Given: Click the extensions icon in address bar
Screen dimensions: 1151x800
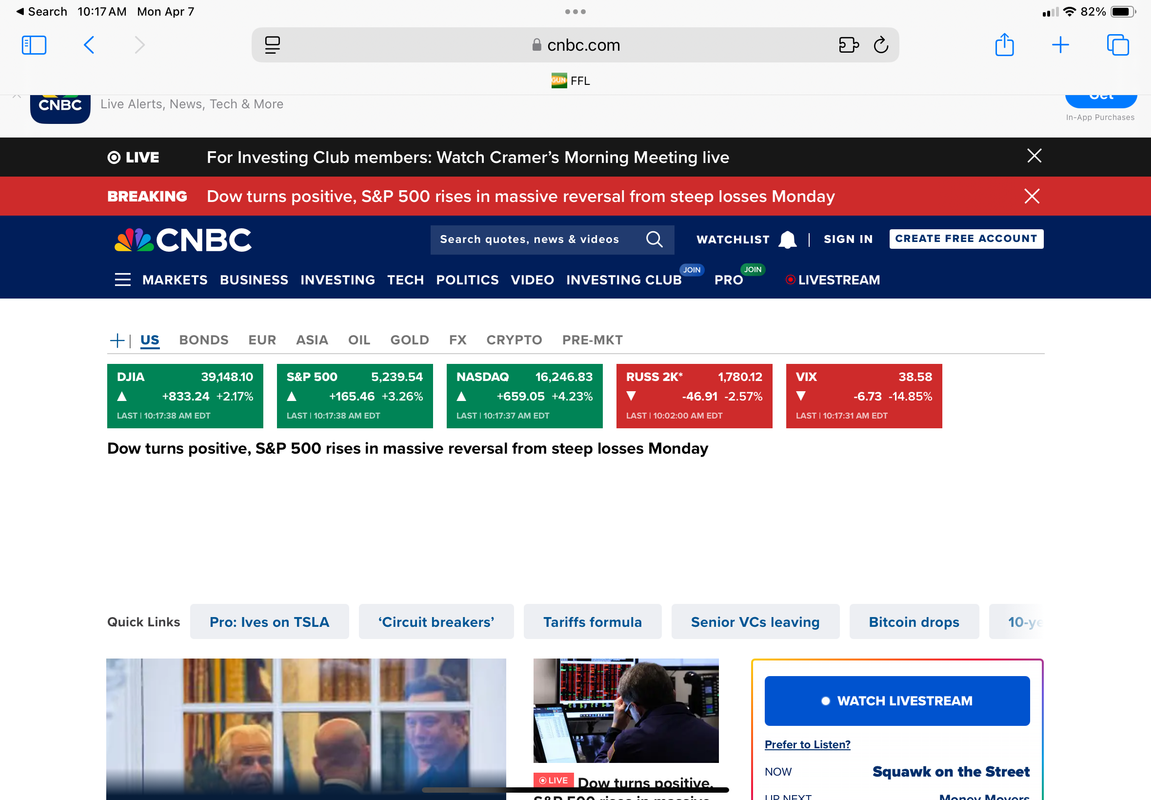Looking at the screenshot, I should tap(849, 46).
